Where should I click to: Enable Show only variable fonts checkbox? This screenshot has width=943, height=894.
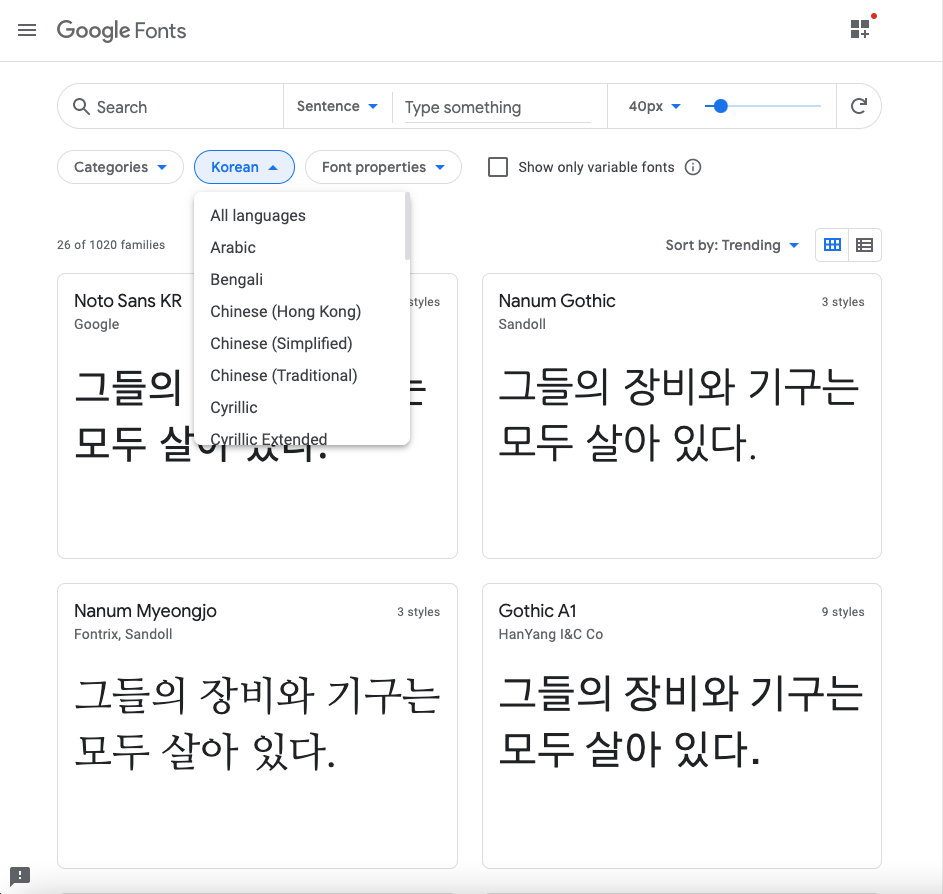coord(498,167)
